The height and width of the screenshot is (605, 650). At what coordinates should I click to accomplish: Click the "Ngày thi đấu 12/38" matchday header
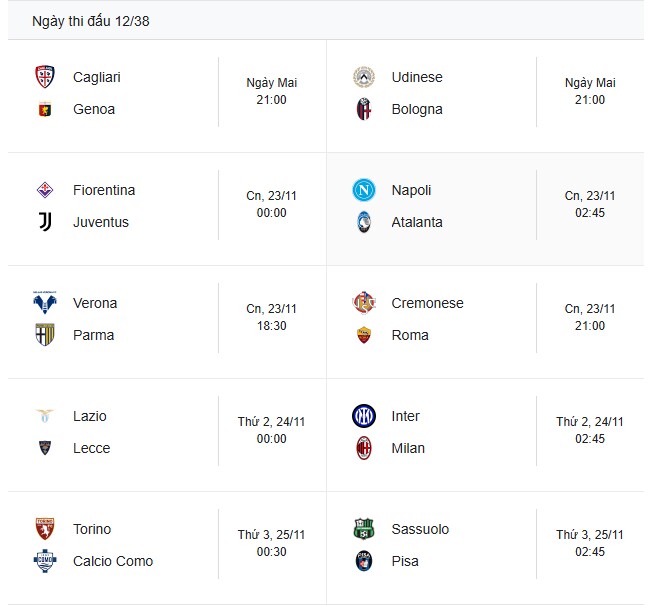pos(91,21)
